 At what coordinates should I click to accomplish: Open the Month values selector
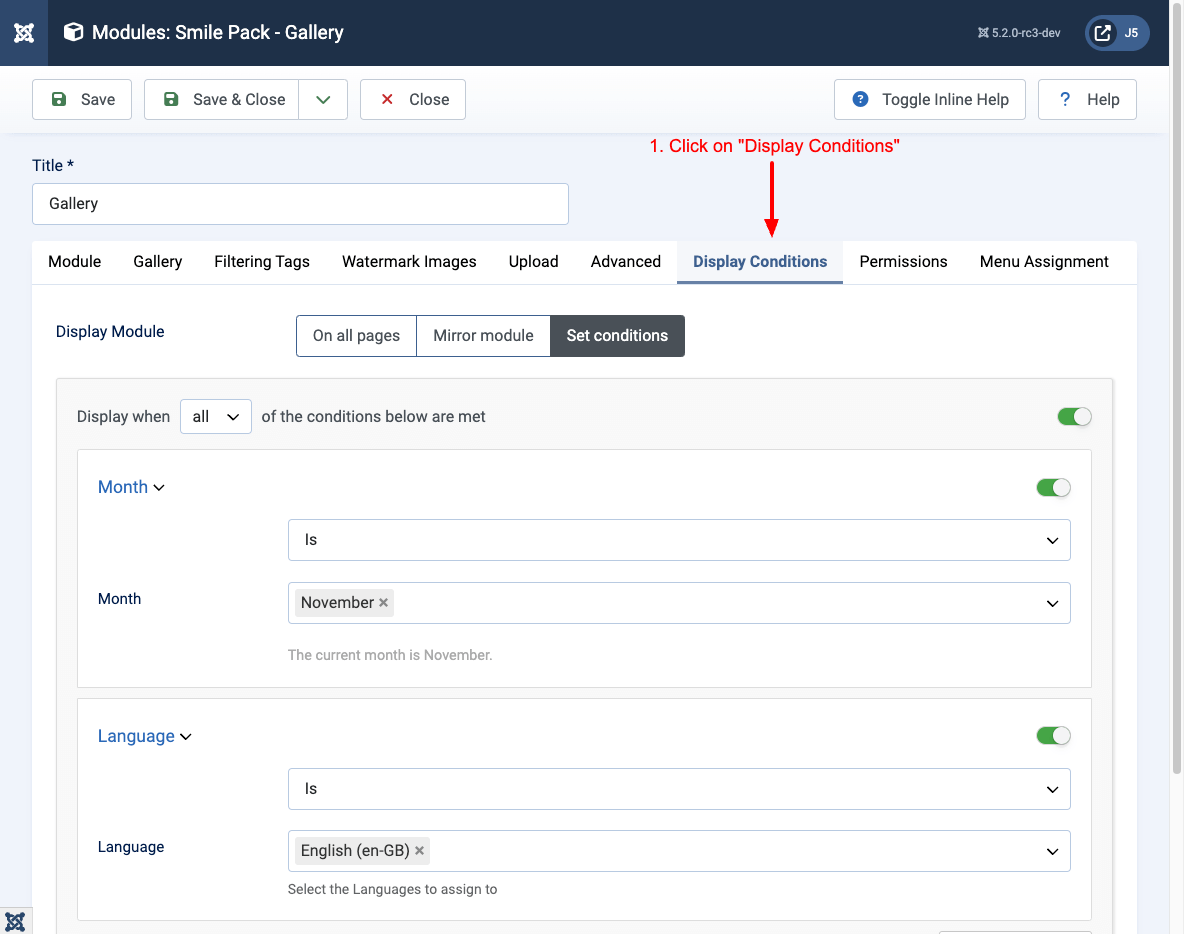click(x=679, y=603)
